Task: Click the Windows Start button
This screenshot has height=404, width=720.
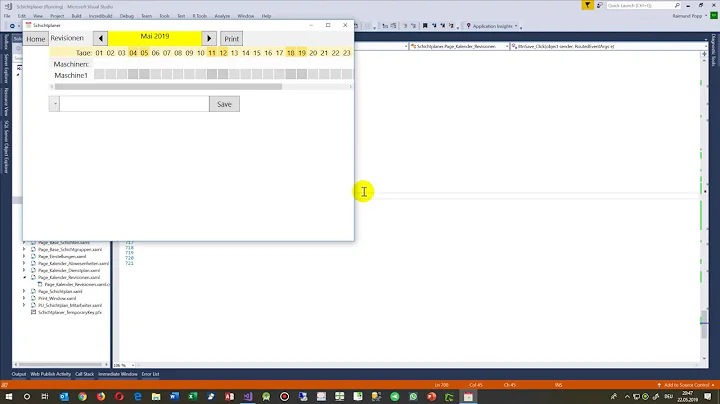Action: coord(8,395)
